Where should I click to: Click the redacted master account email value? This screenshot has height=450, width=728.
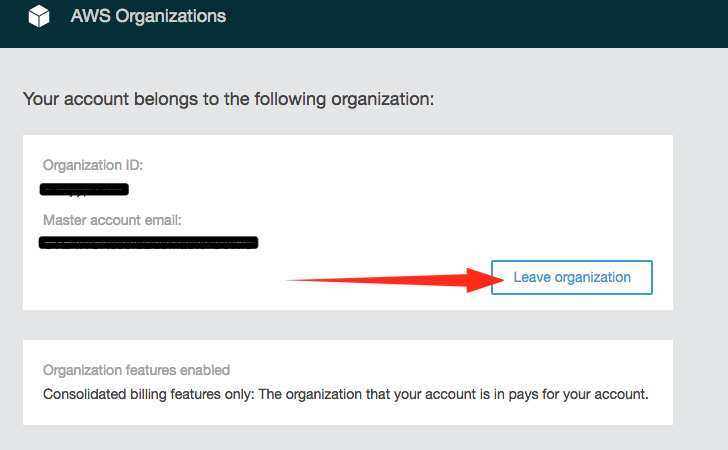pos(149,242)
